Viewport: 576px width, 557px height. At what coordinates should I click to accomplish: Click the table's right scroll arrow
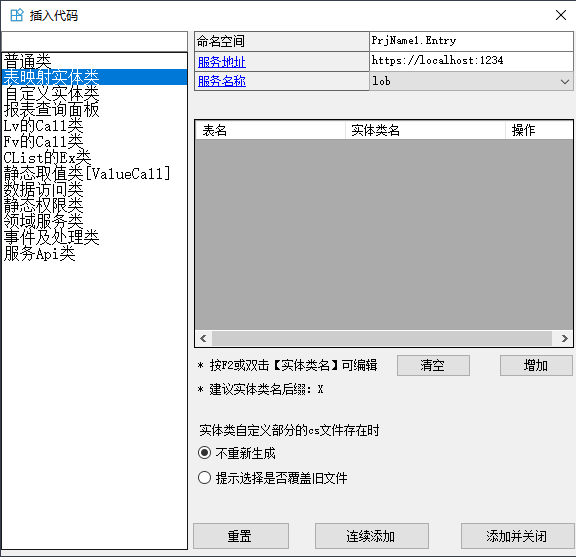pyautogui.click(x=565, y=338)
